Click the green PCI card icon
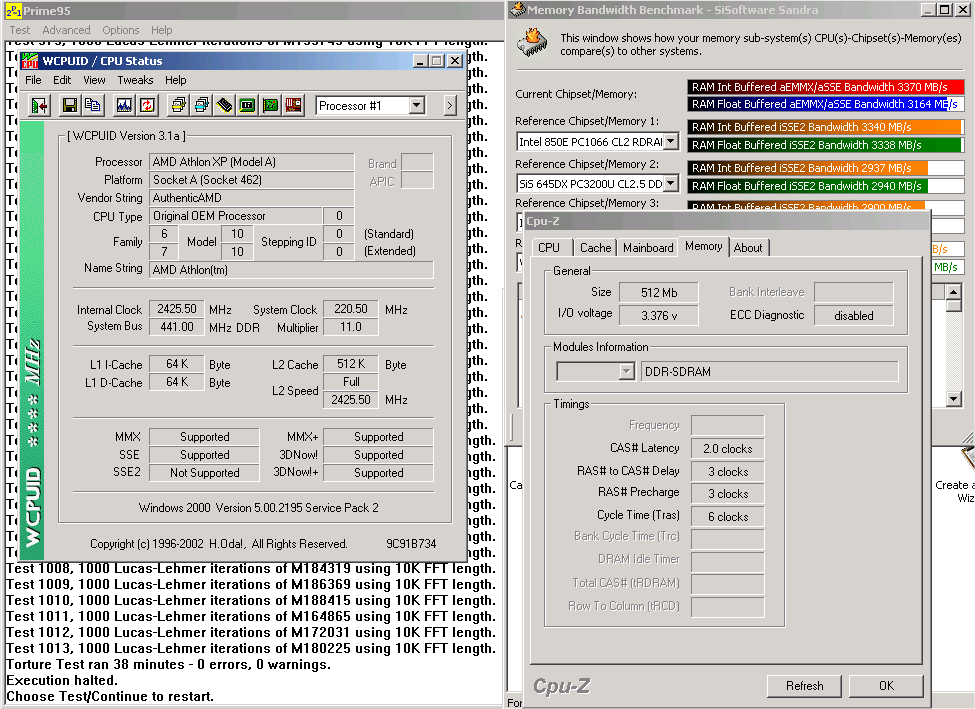 [x=270, y=105]
